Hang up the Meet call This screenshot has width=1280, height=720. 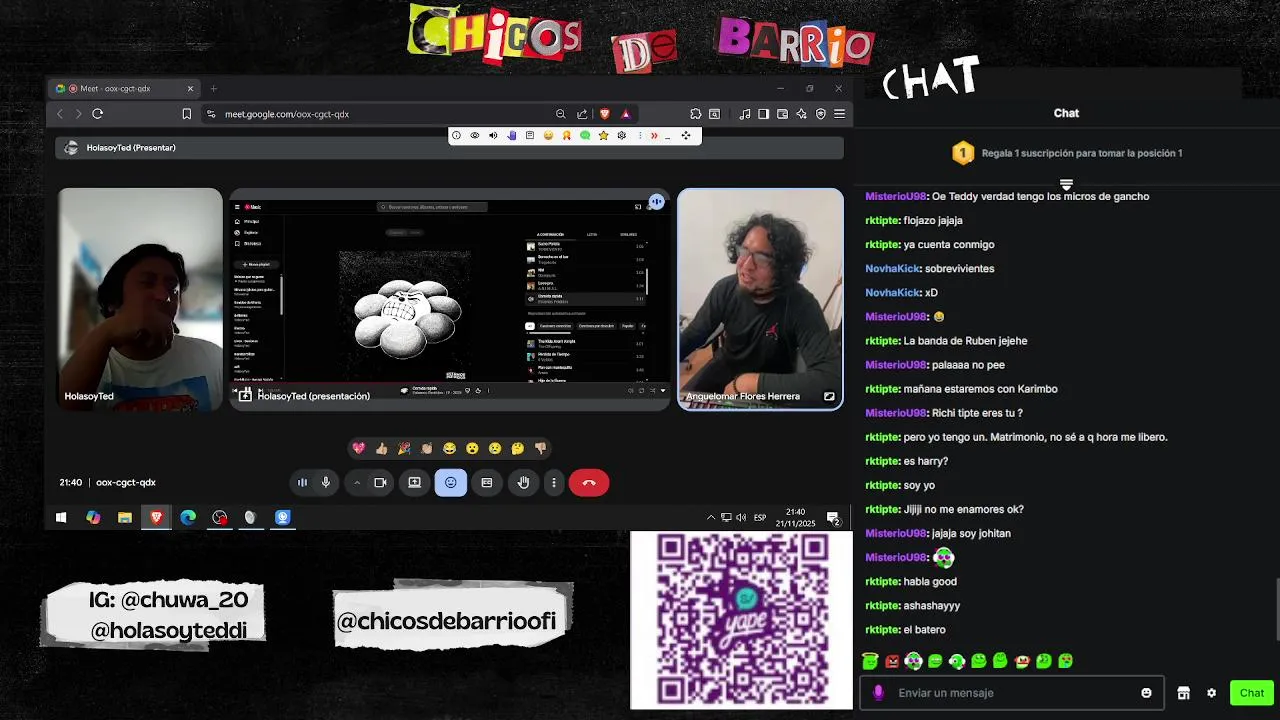click(589, 483)
